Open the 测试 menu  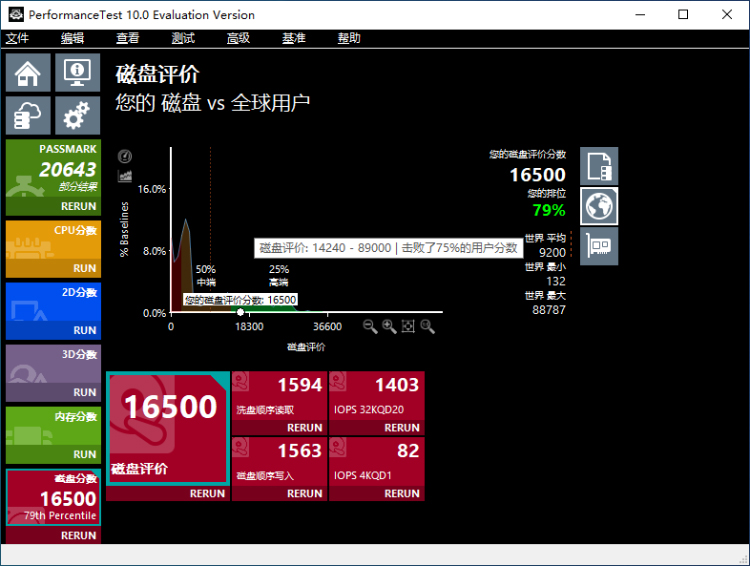(183, 38)
